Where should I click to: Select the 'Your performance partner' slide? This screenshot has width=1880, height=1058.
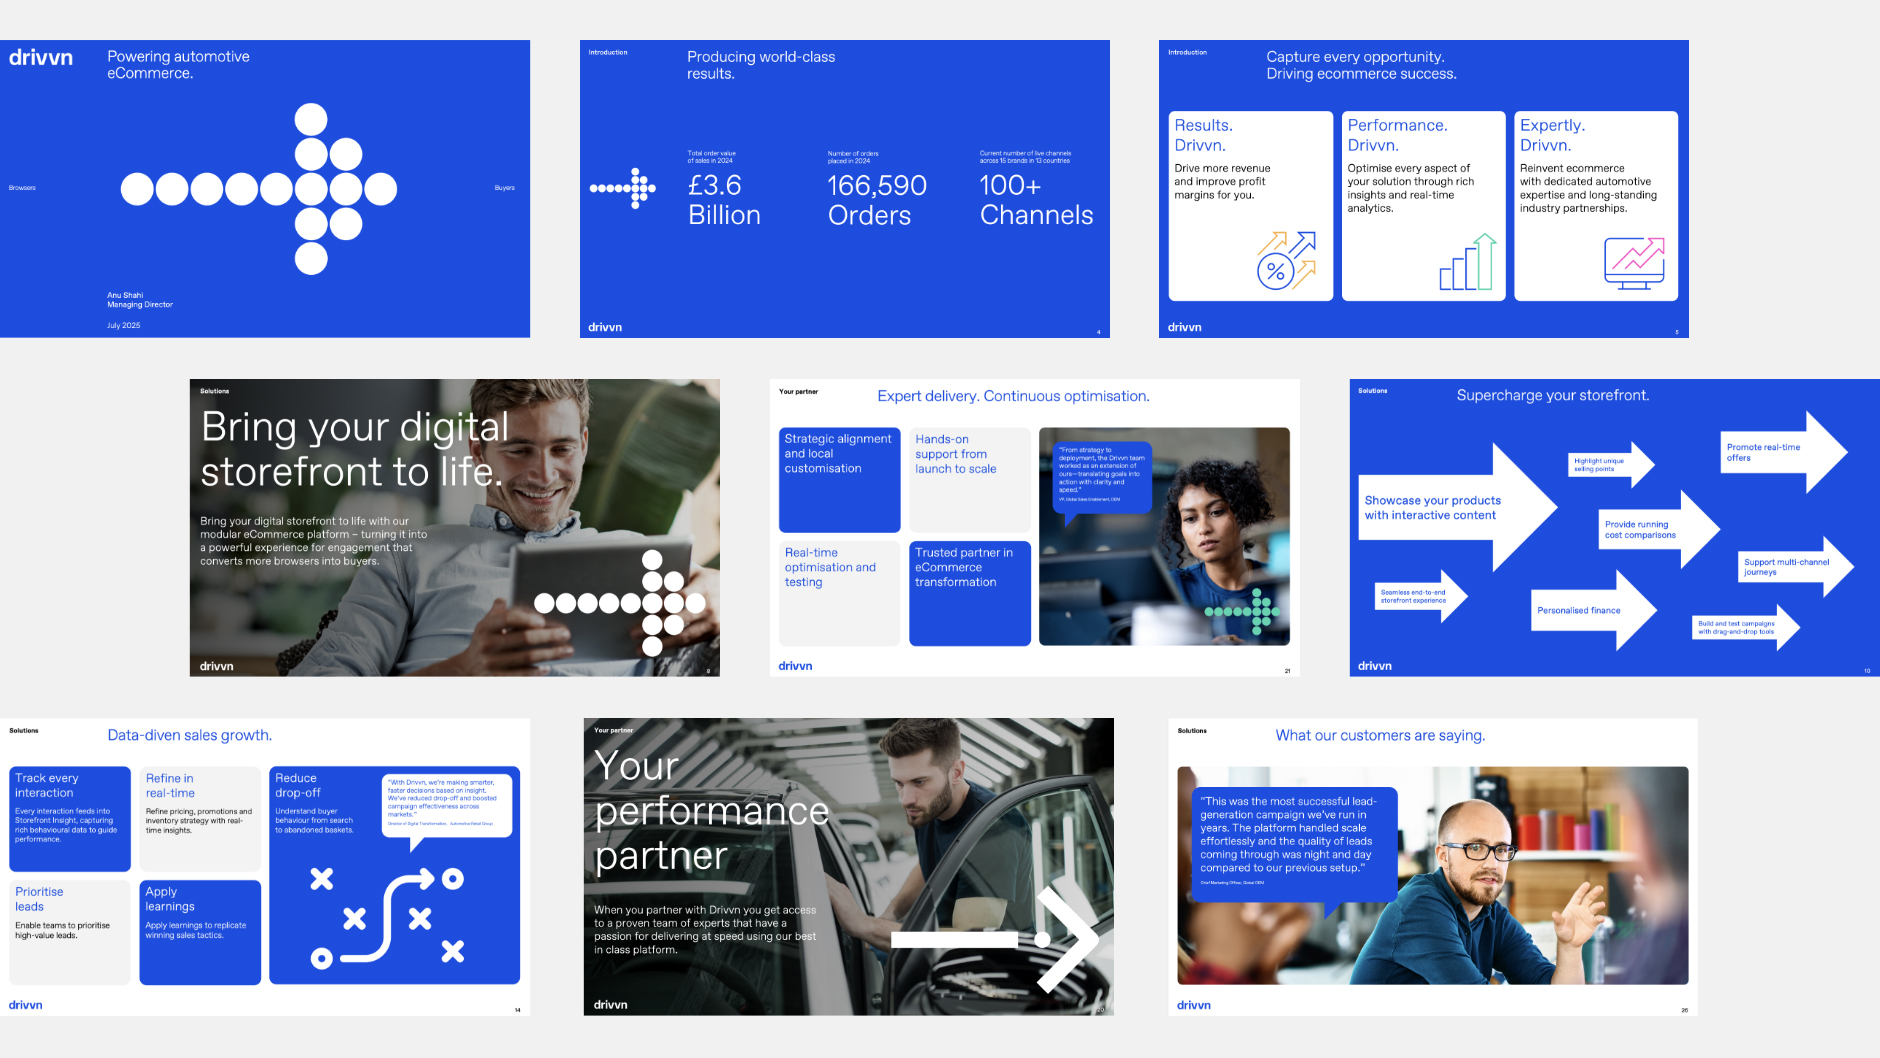click(849, 867)
